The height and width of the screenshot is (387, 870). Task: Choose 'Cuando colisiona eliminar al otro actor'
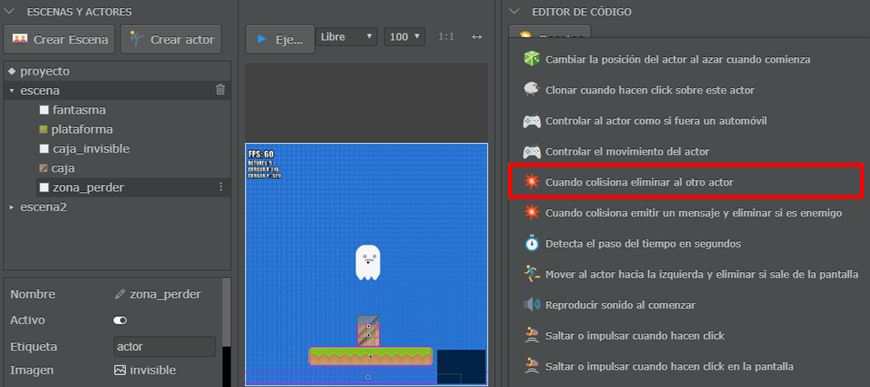coord(686,182)
